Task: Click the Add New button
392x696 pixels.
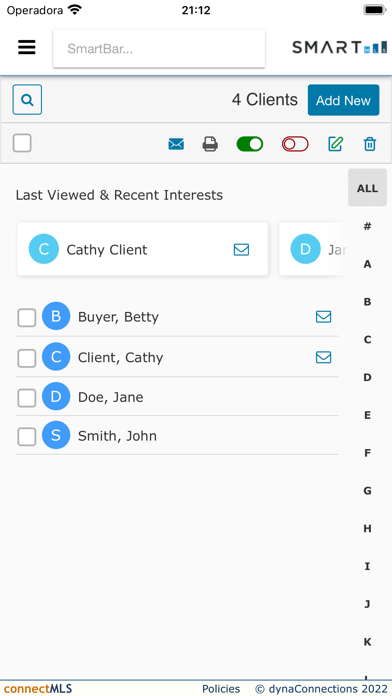Action: (344, 100)
